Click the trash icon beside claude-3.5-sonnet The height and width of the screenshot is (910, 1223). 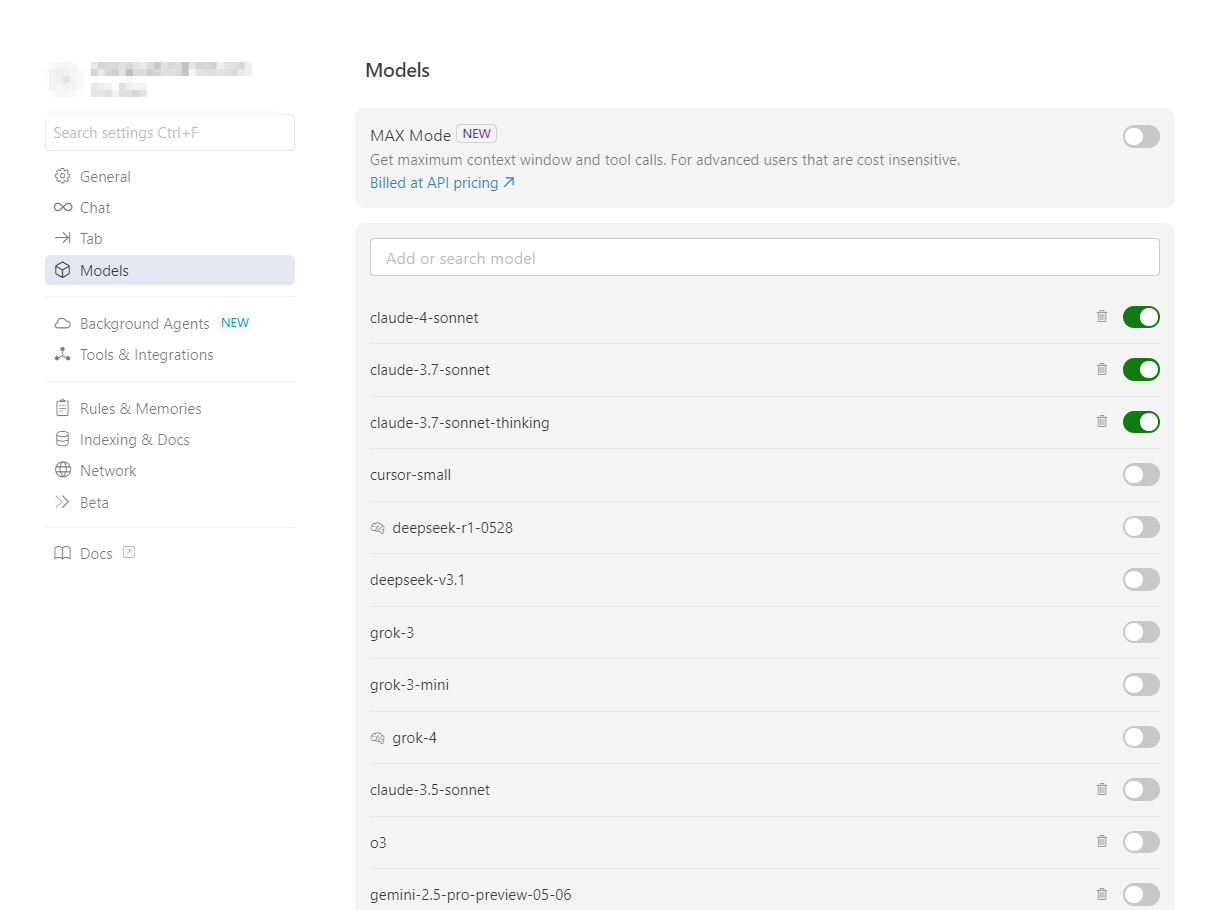point(1102,789)
